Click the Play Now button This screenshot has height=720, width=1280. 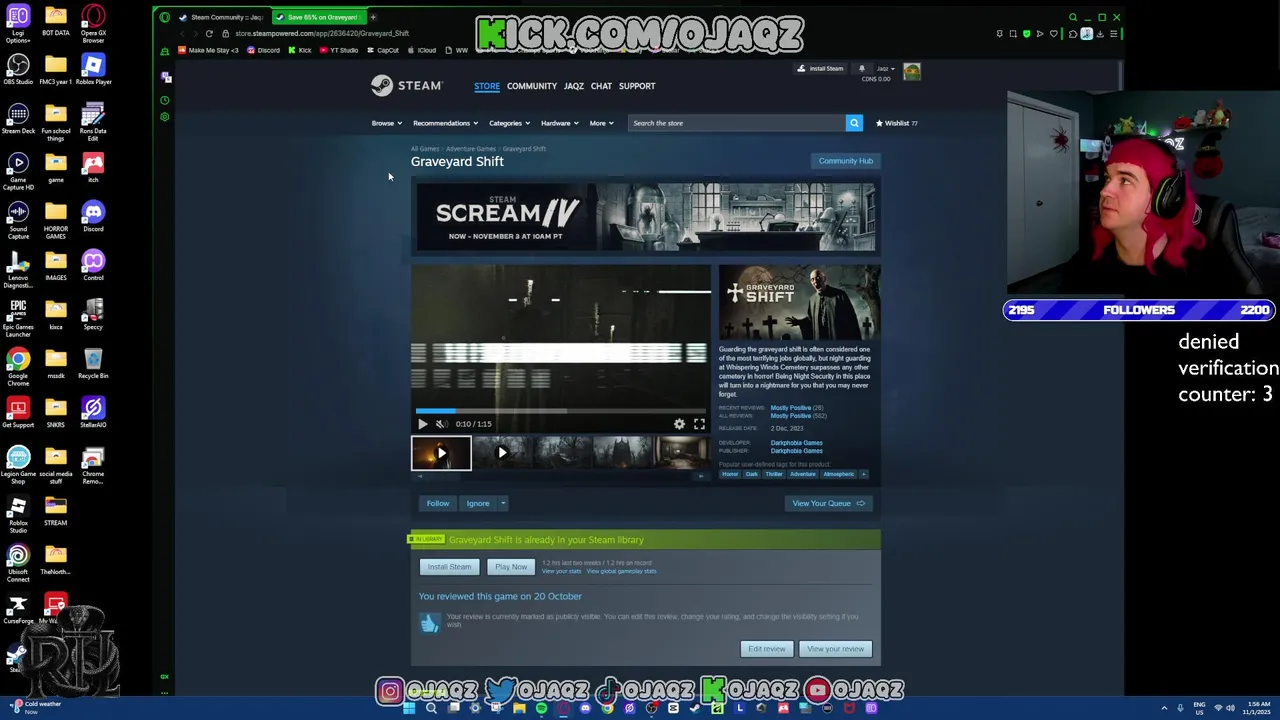(x=511, y=567)
